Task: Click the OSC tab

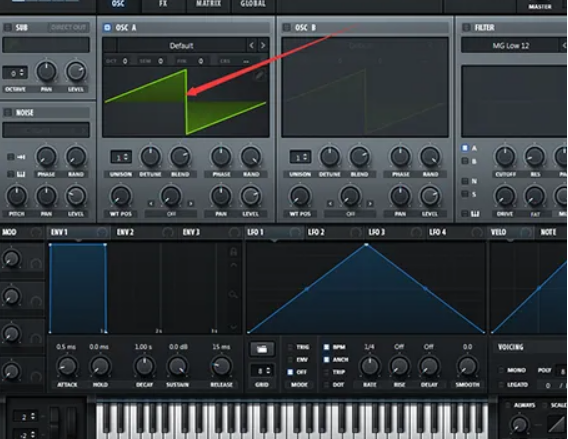Action: (118, 4)
